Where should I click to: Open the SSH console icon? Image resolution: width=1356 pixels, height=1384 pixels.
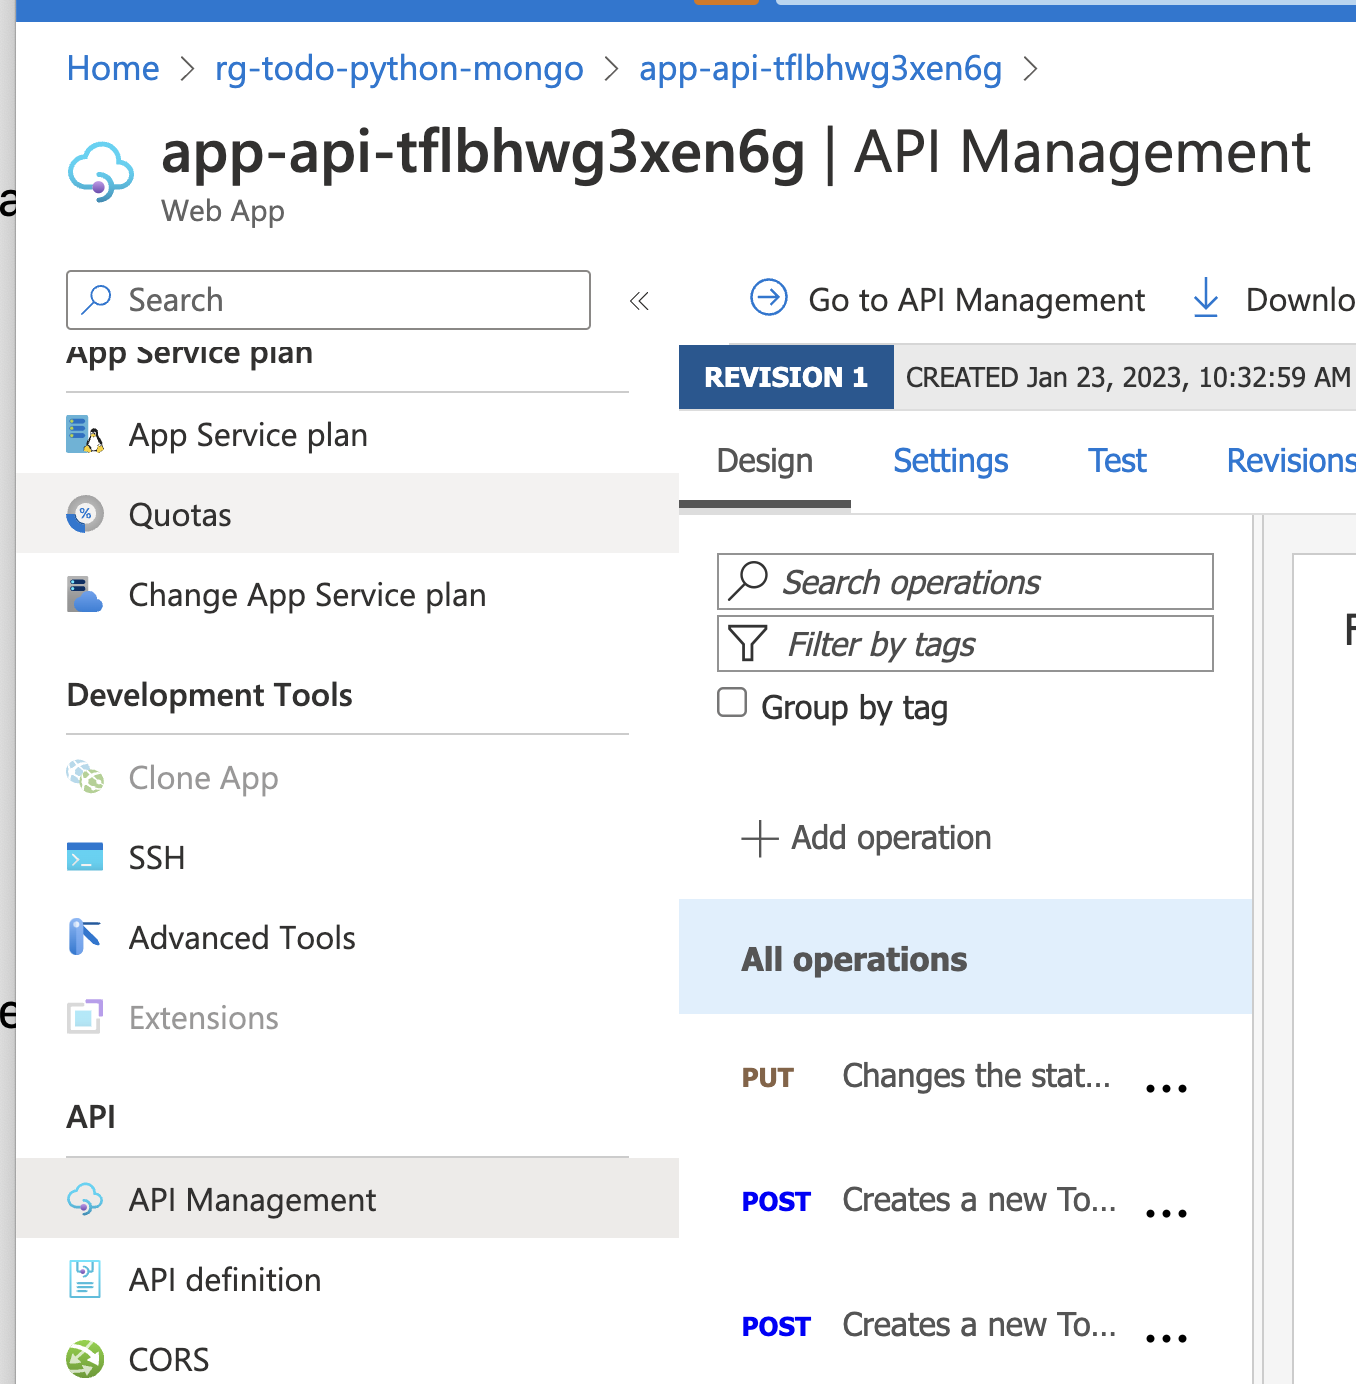85,857
